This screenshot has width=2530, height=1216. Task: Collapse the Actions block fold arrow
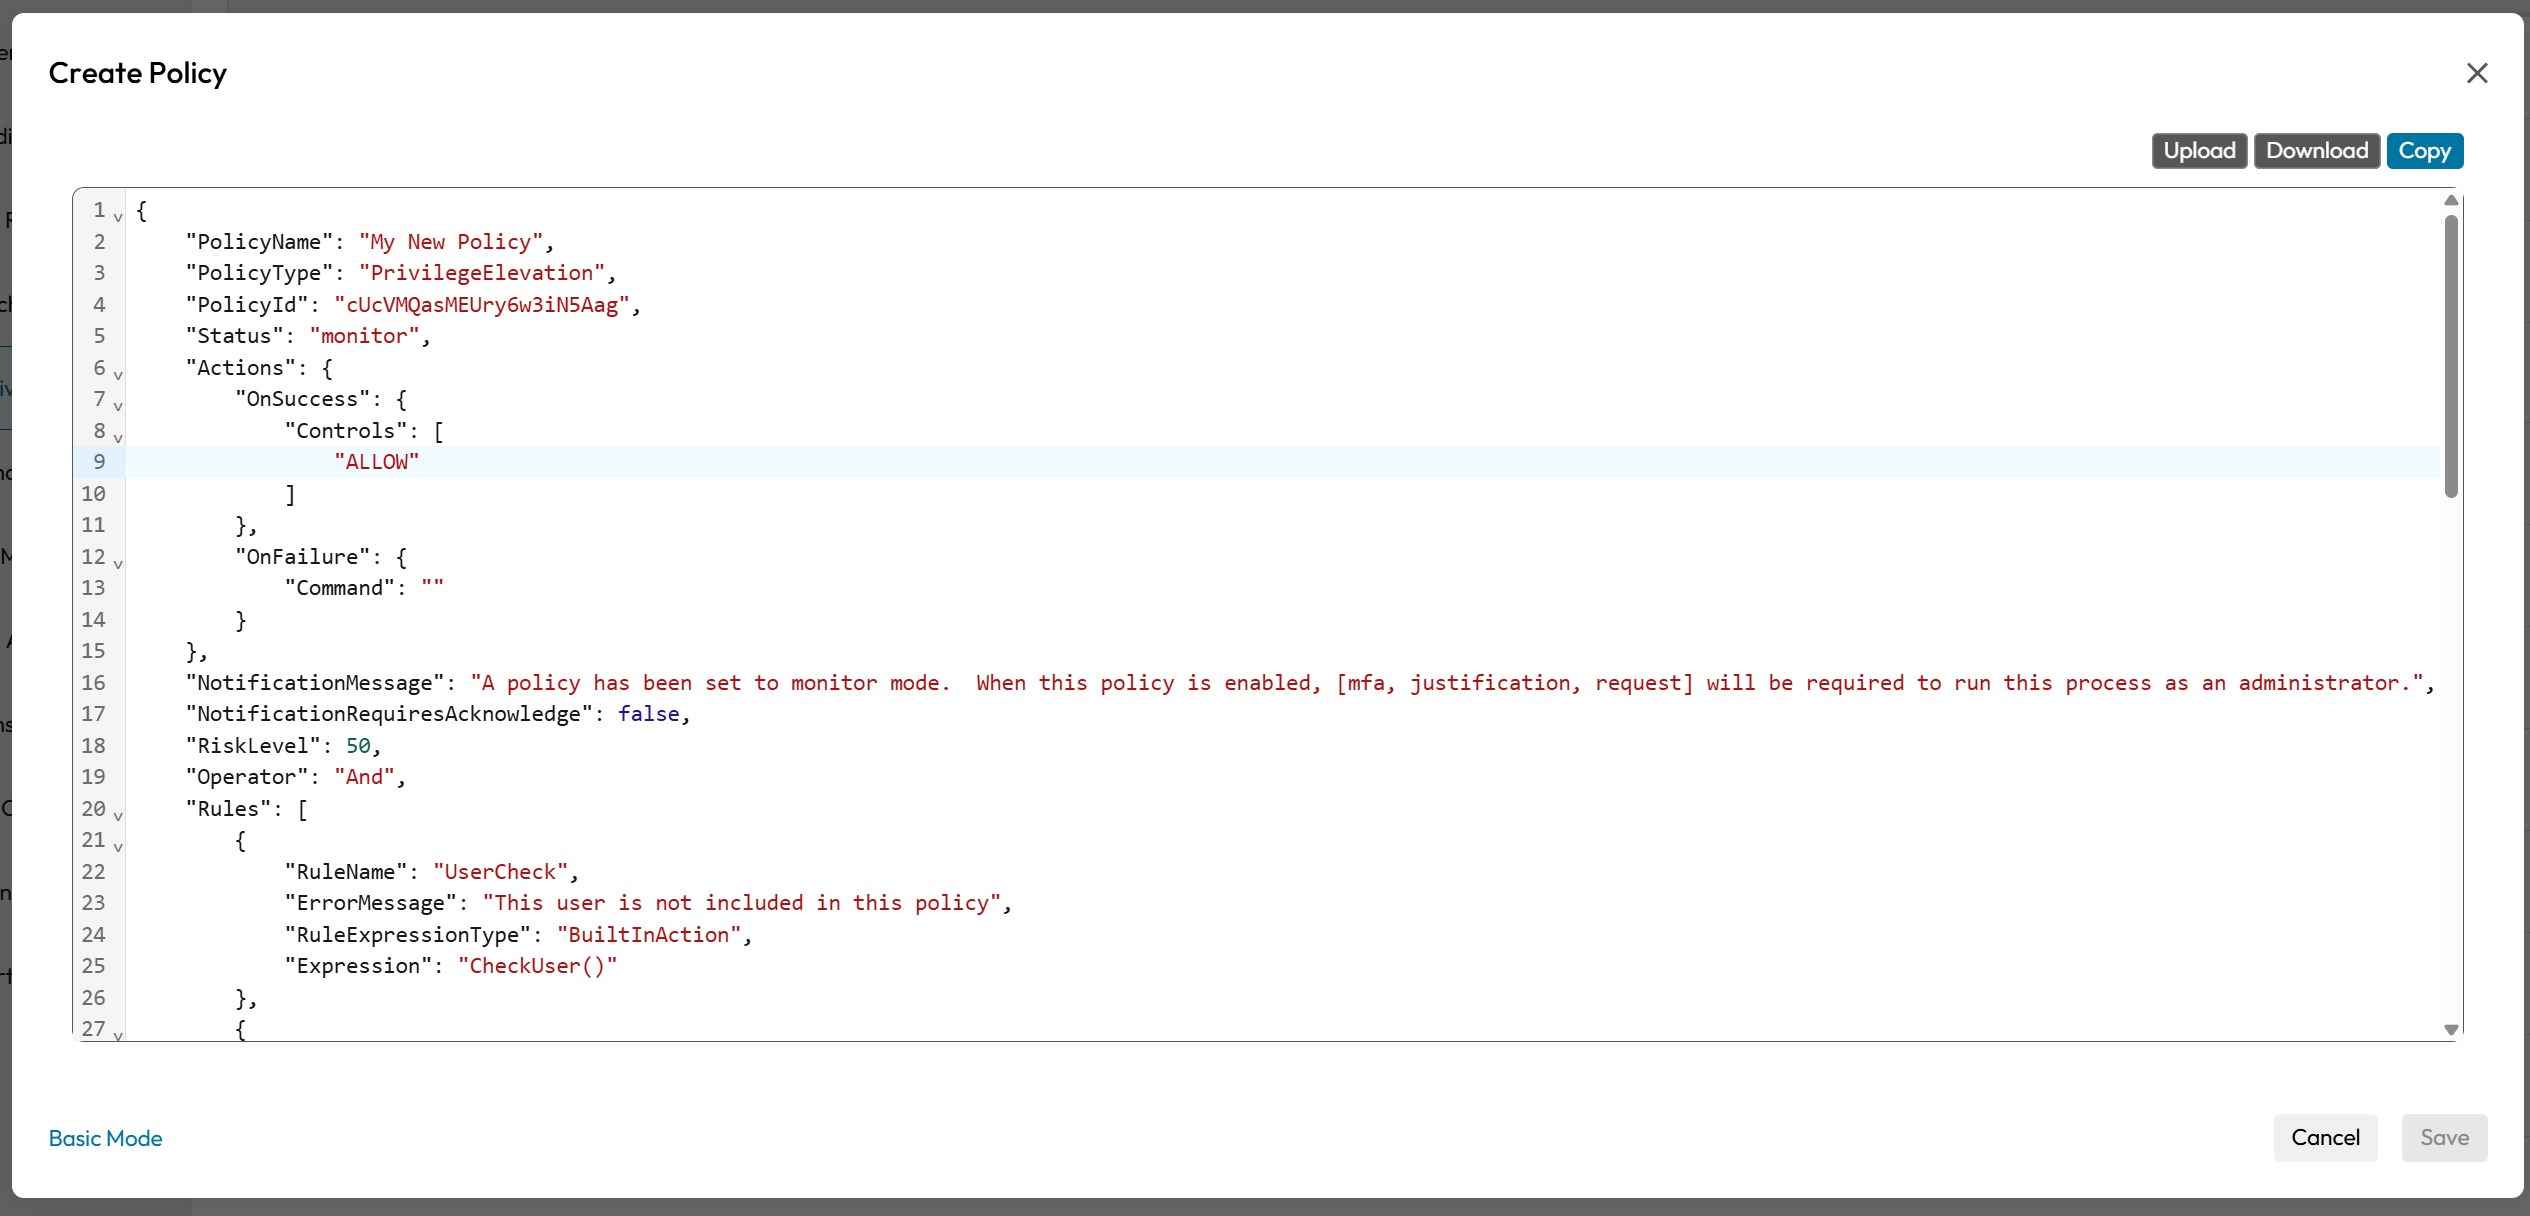pyautogui.click(x=118, y=375)
